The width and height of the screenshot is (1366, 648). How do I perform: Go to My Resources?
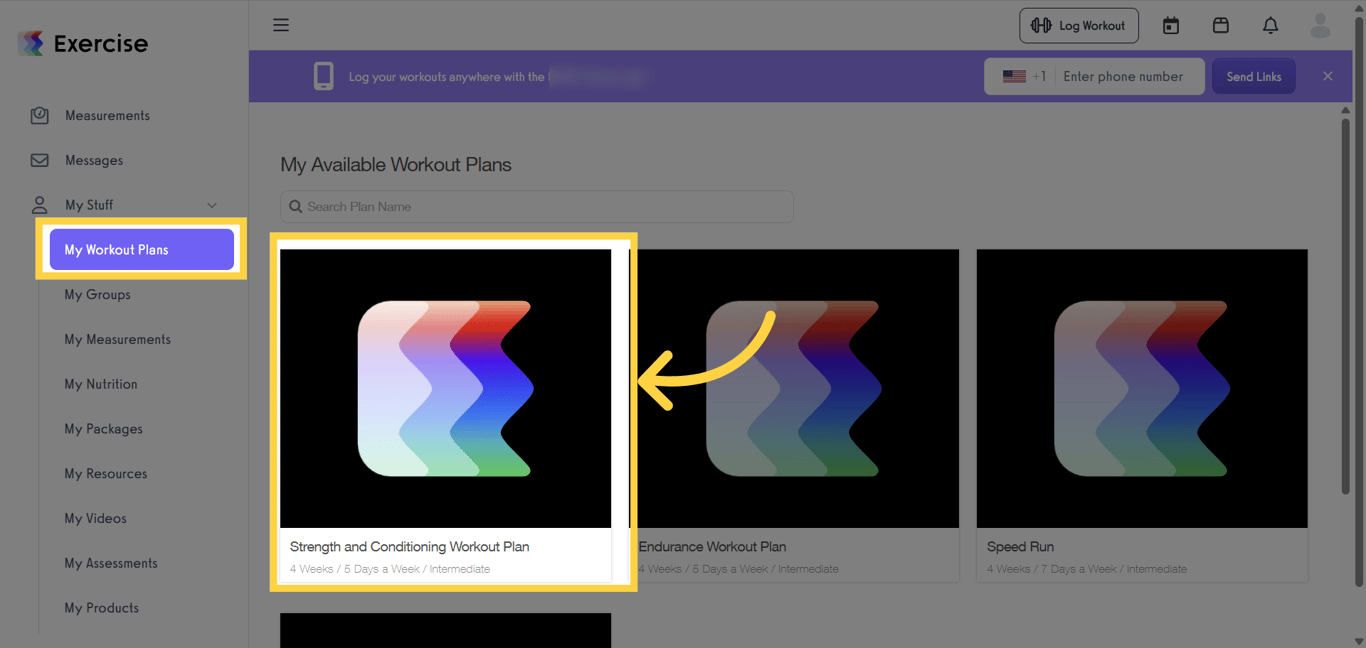pos(106,474)
